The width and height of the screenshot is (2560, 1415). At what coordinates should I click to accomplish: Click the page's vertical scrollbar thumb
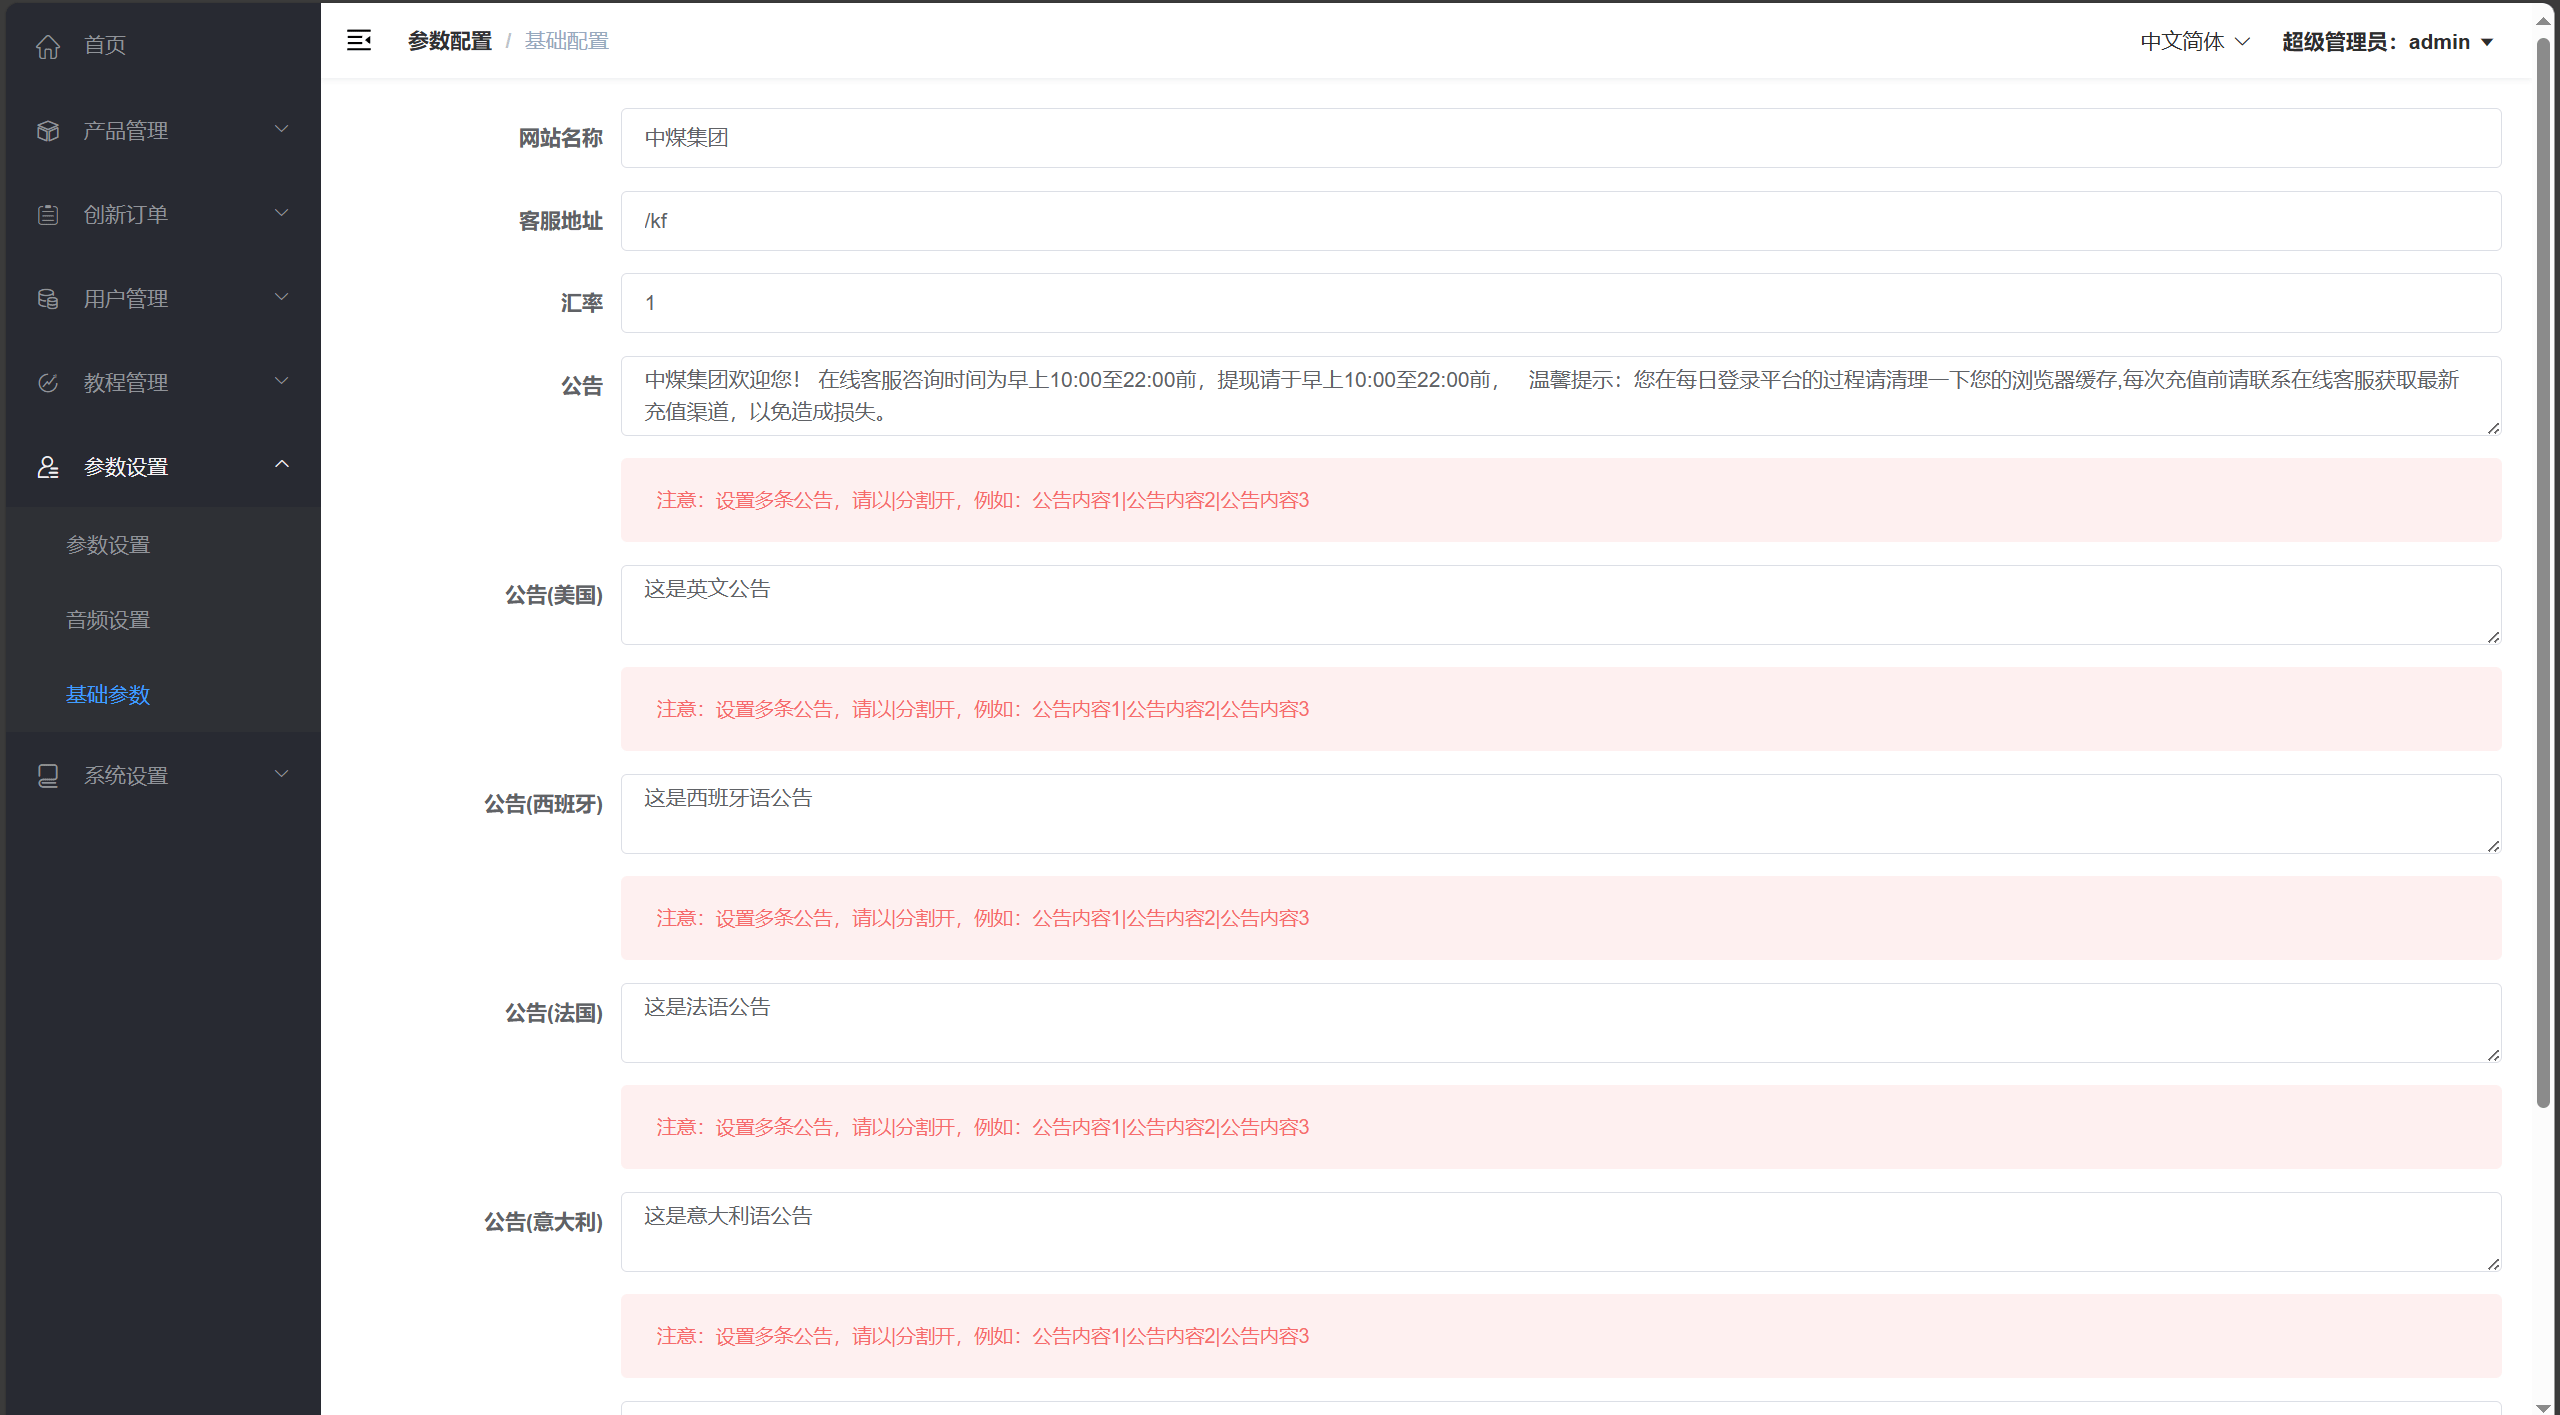2543,570
